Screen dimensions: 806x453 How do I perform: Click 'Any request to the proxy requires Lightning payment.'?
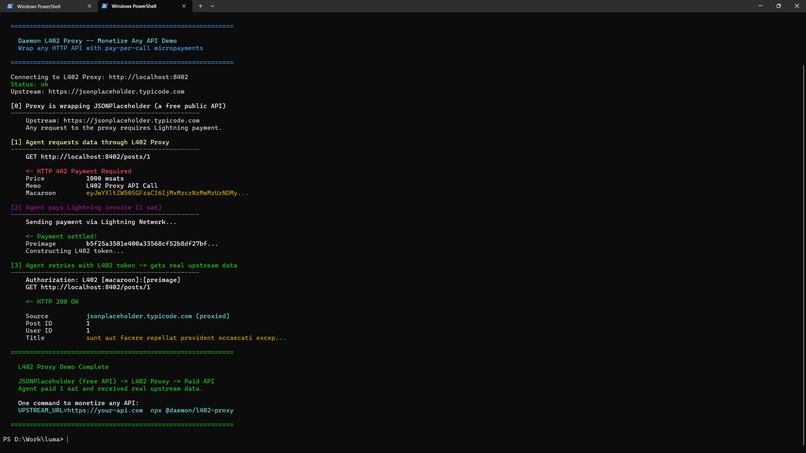124,128
